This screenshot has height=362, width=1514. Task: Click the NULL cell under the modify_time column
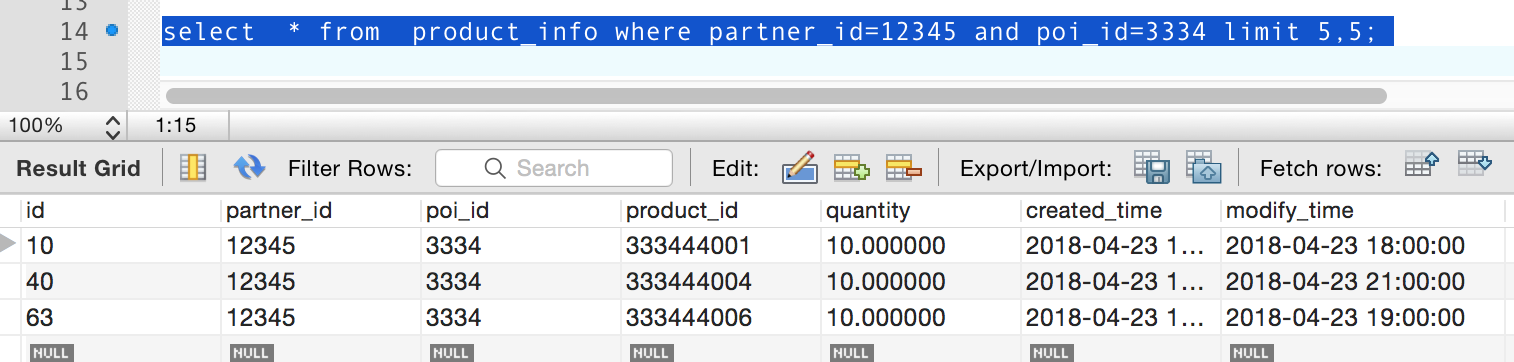(x=1251, y=352)
